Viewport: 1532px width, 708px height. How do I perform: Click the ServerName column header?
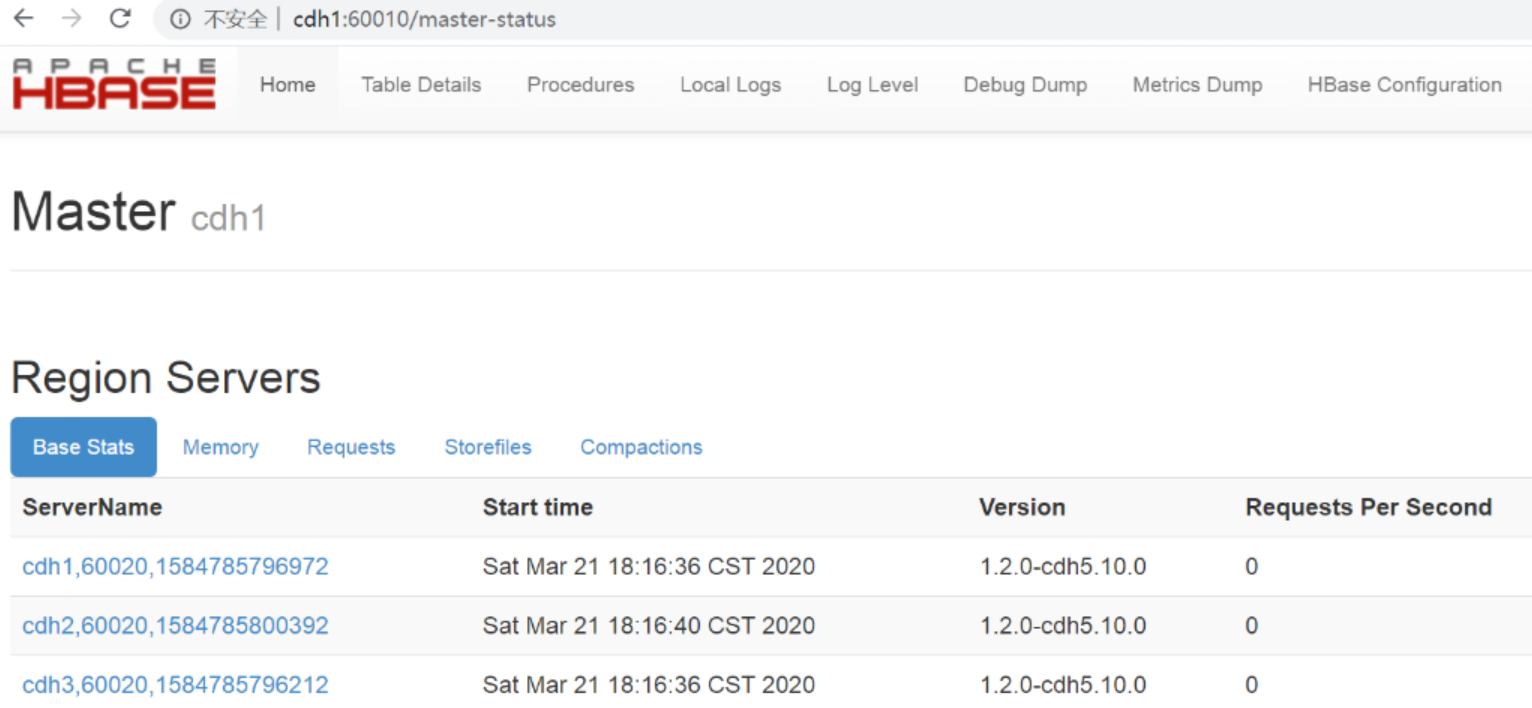click(92, 507)
